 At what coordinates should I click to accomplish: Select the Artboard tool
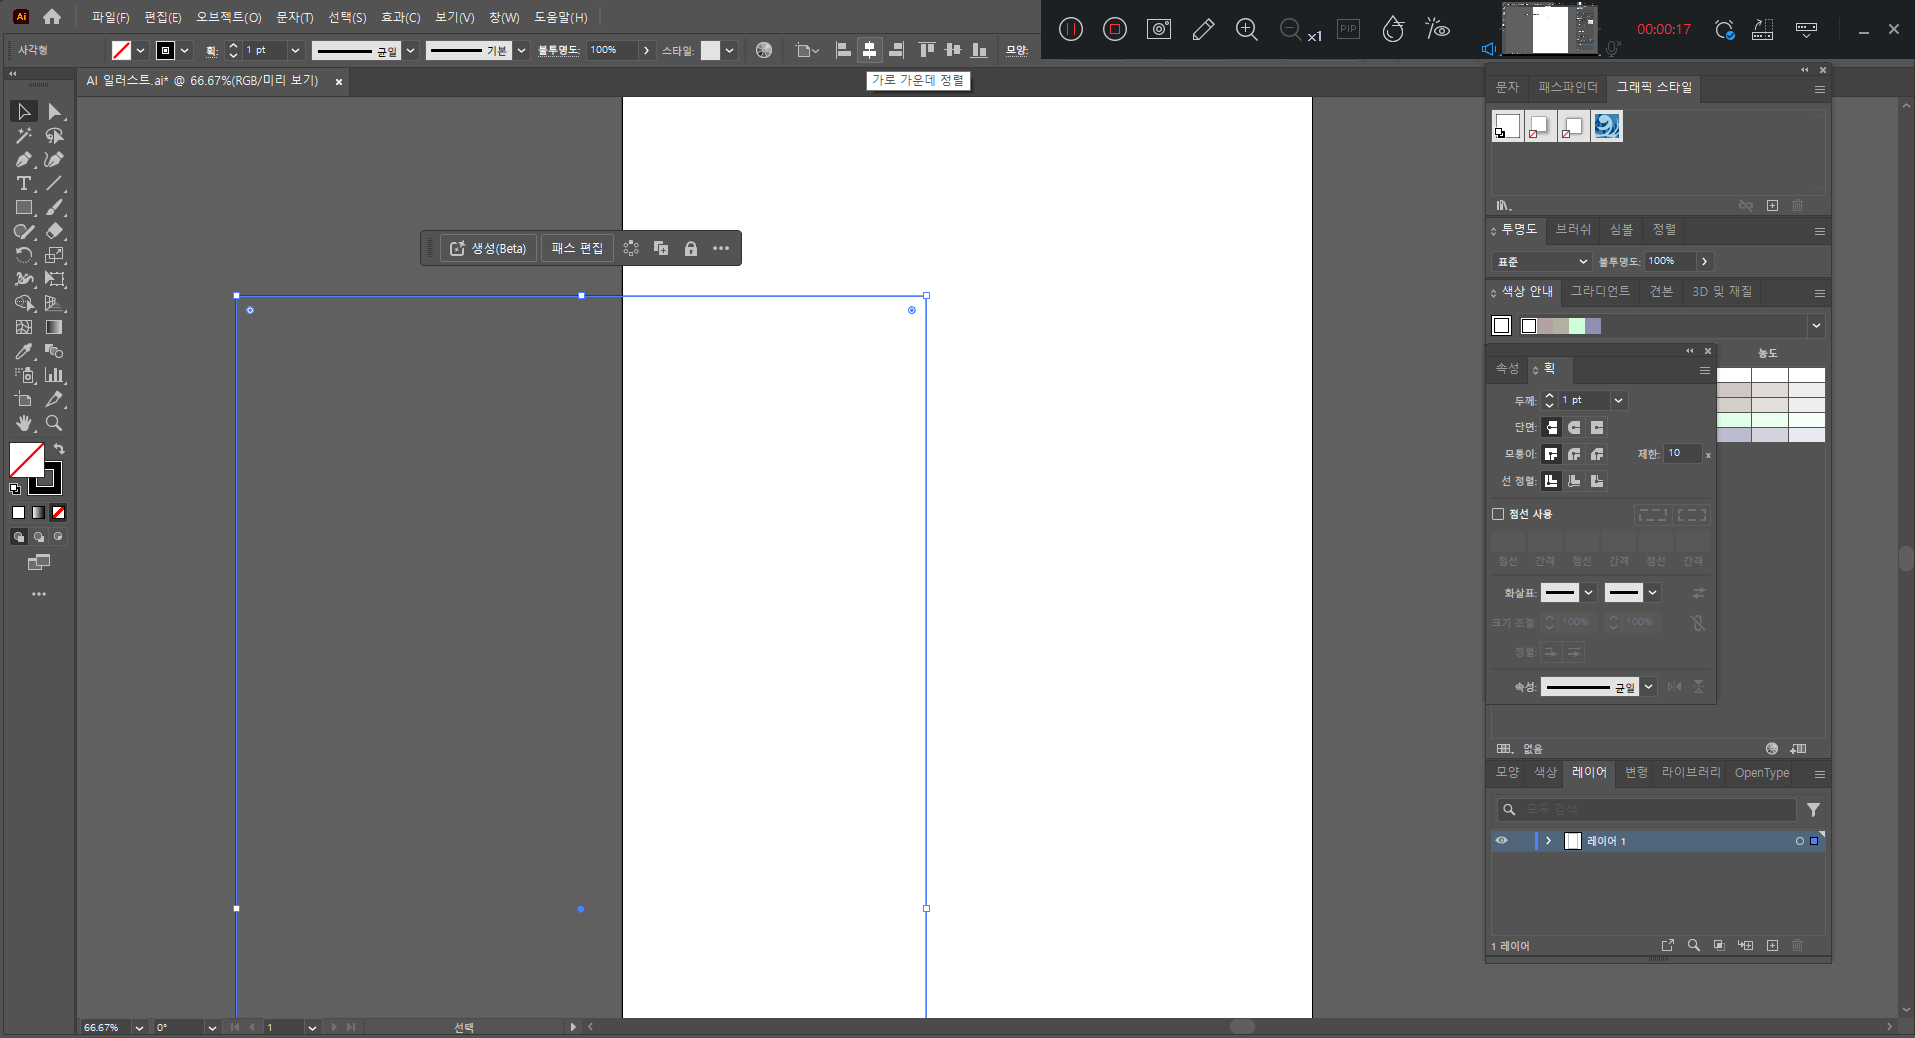point(24,399)
